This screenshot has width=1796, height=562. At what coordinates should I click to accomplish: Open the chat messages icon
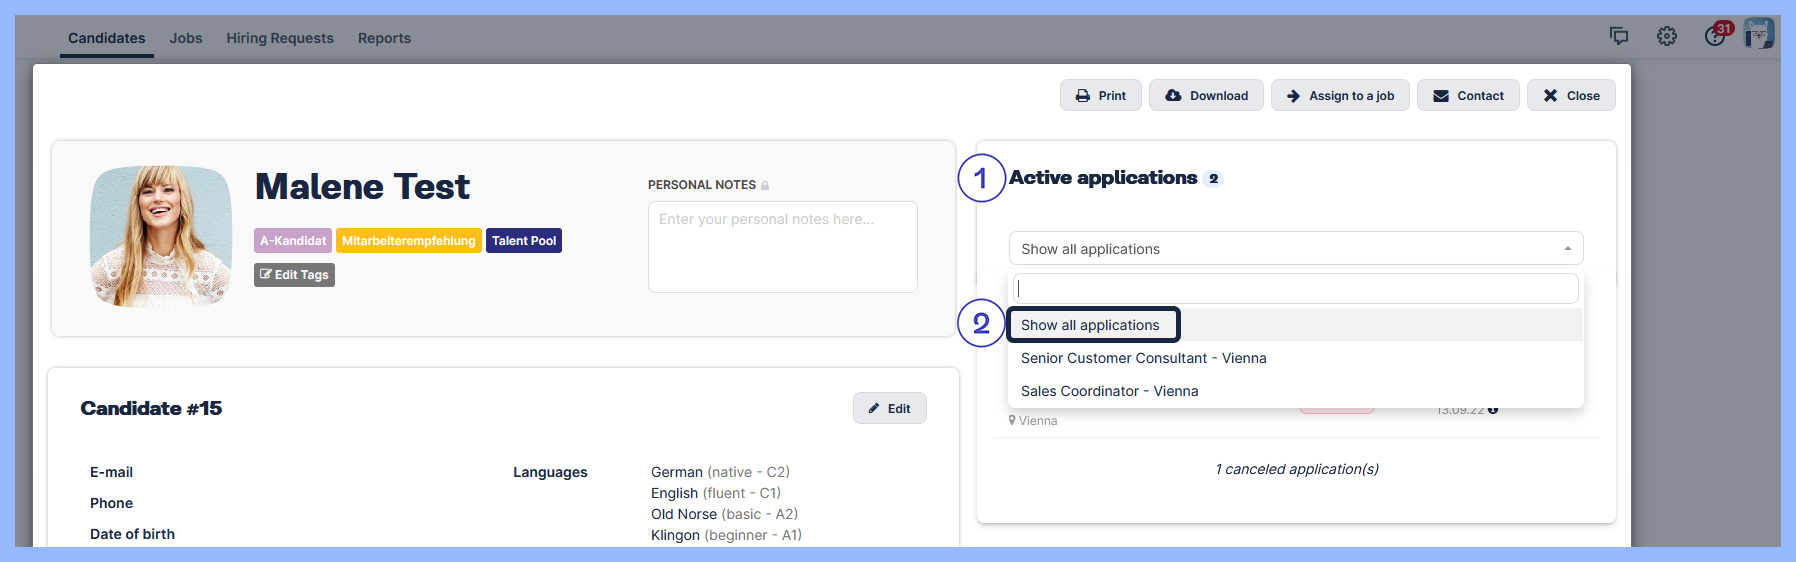pos(1618,36)
